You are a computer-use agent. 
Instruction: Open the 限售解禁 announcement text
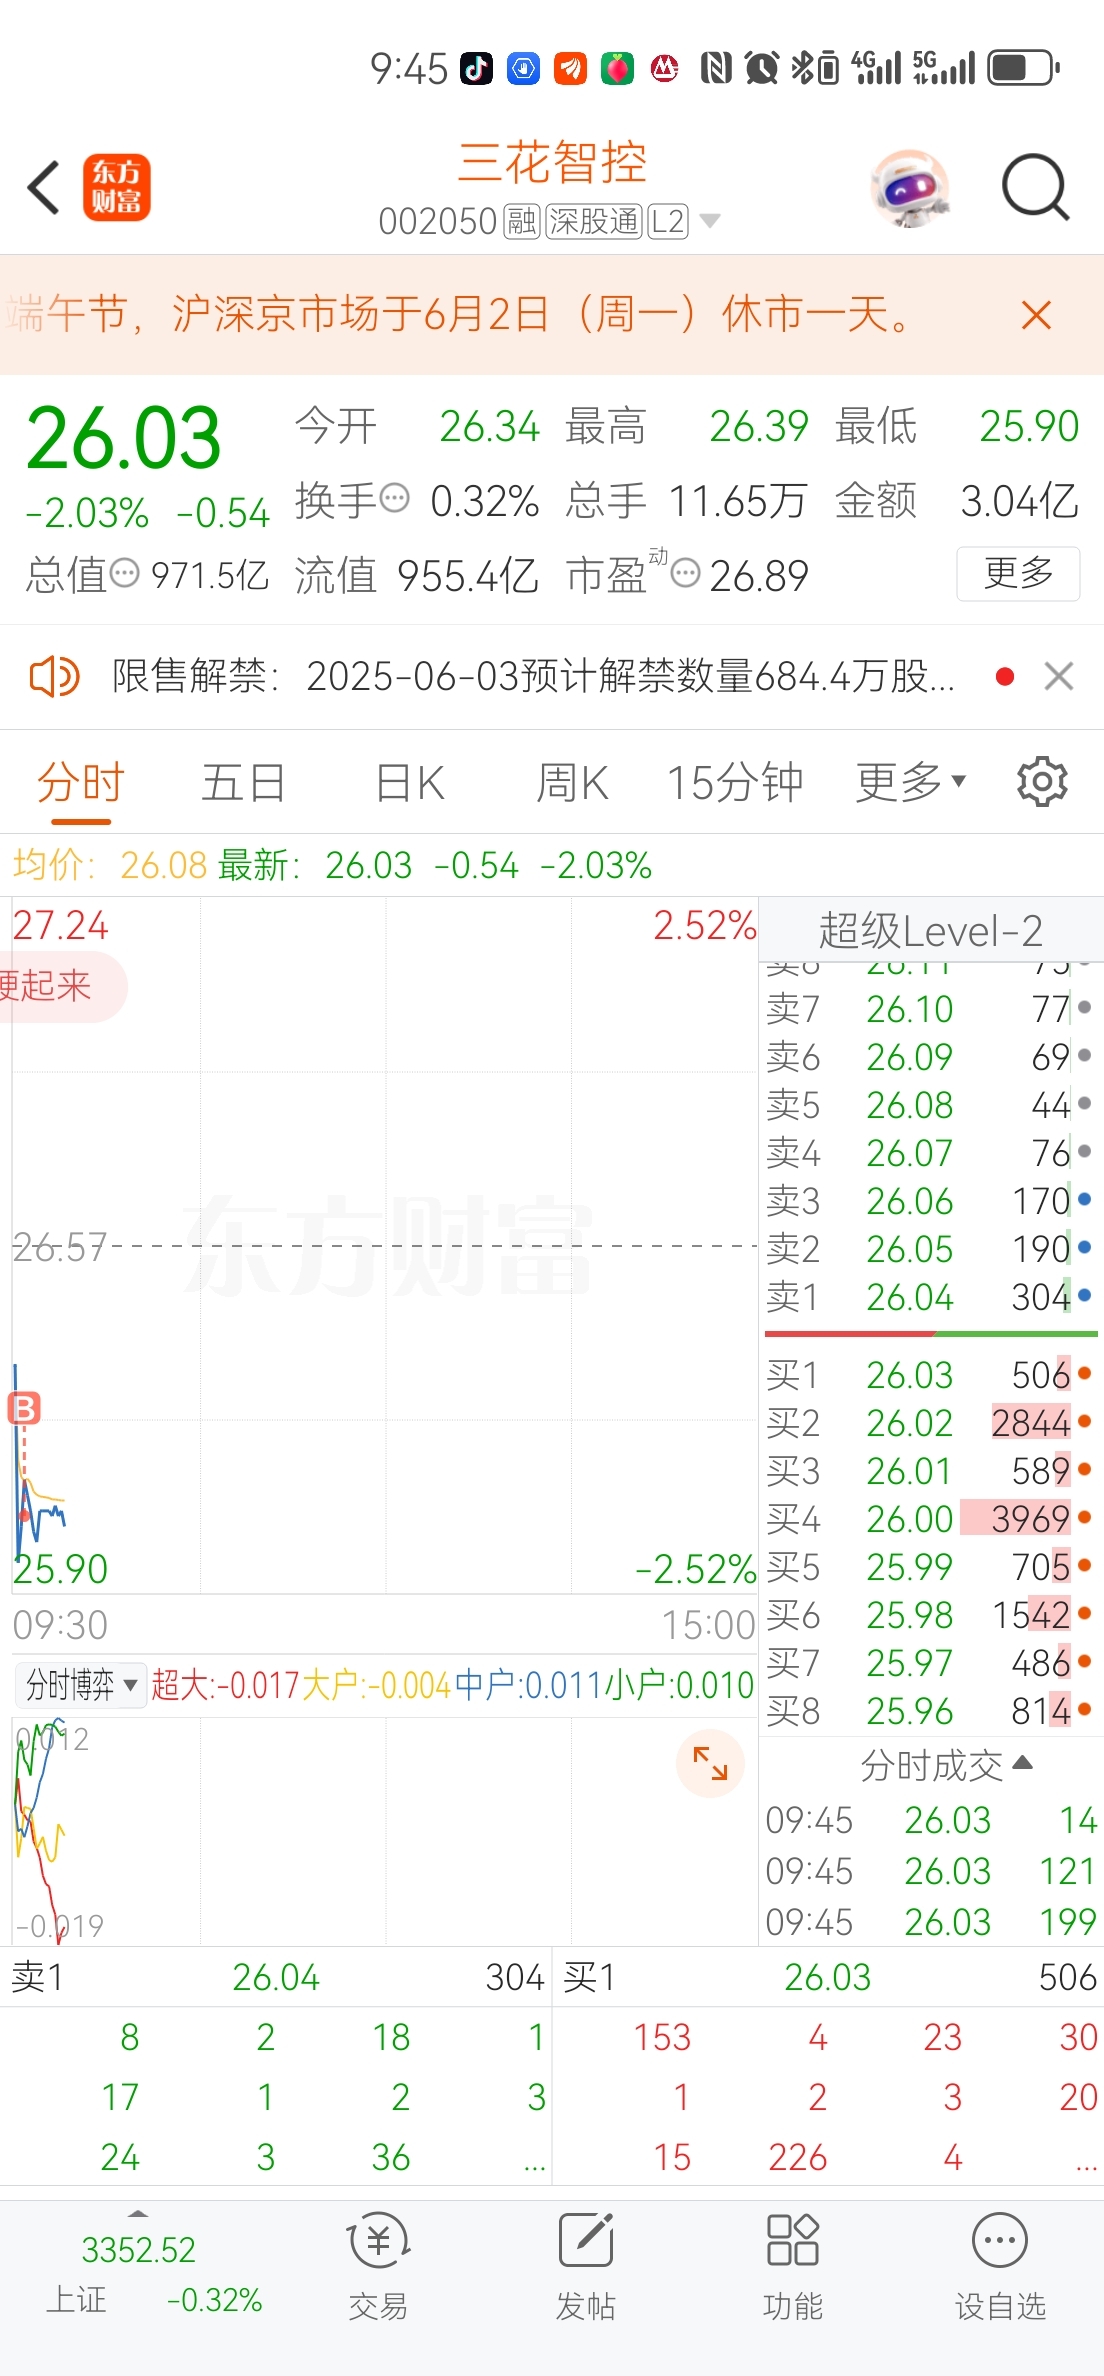point(533,677)
